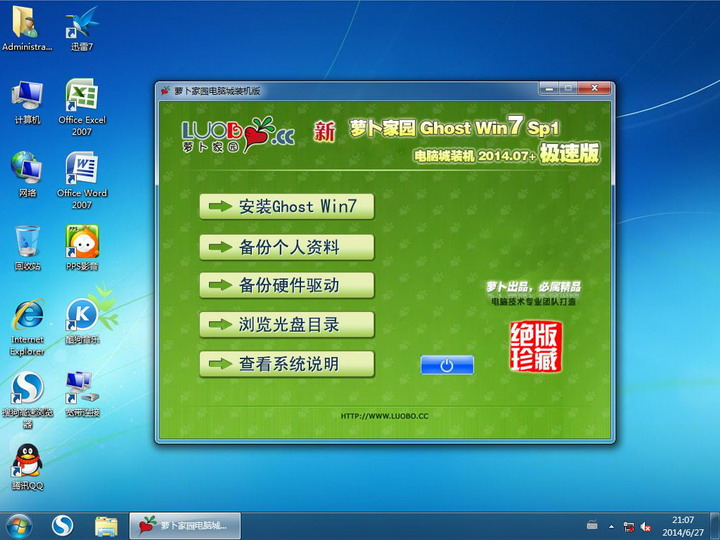Image resolution: width=720 pixels, height=540 pixels.
Task: Open the Sogou browser desktop shortcut
Action: 28,399
